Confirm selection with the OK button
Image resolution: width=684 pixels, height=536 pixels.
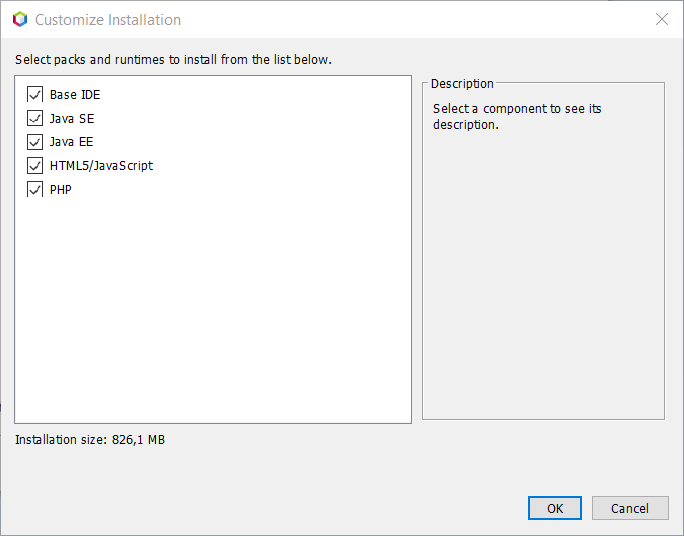pyautogui.click(x=555, y=508)
